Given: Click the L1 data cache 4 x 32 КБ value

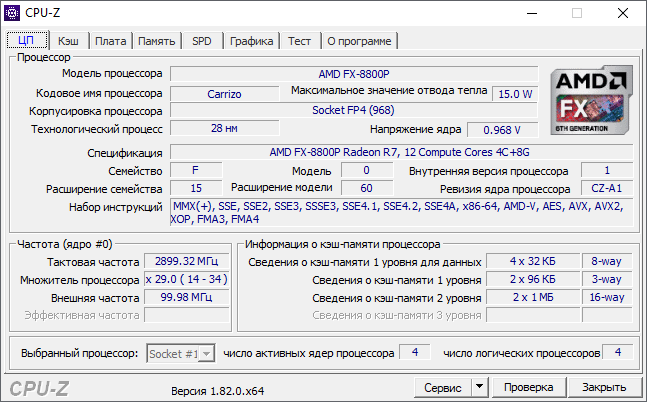Looking at the screenshot, I should (x=533, y=261).
